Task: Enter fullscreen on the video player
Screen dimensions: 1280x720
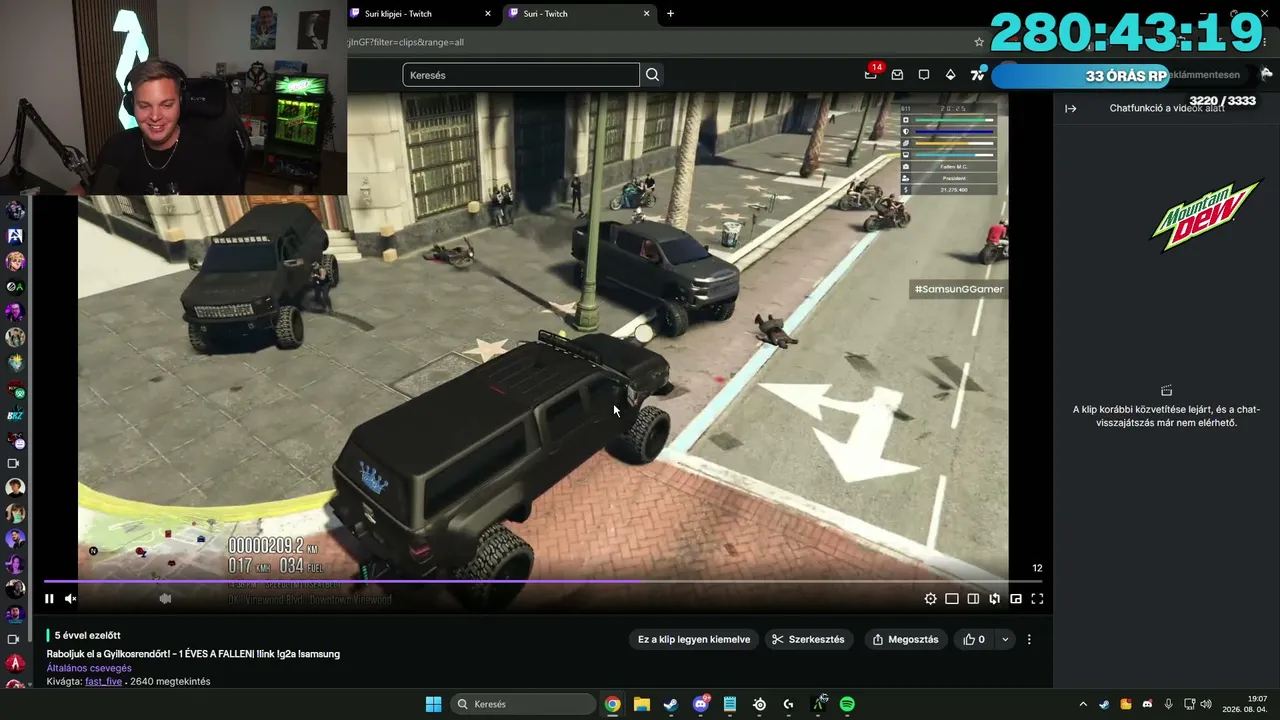Action: click(1037, 599)
